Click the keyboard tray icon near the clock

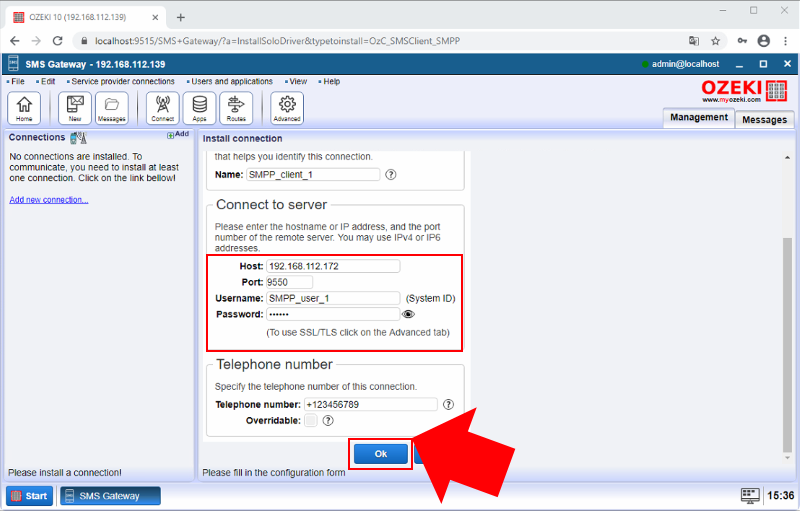pyautogui.click(x=750, y=495)
